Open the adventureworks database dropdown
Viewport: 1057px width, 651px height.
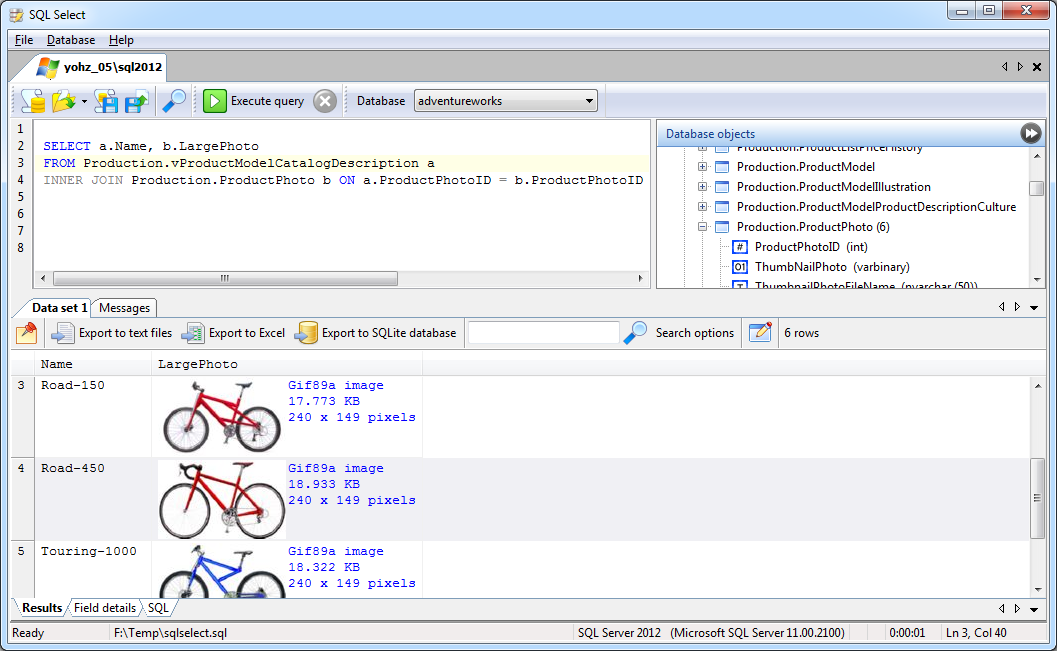click(x=589, y=101)
